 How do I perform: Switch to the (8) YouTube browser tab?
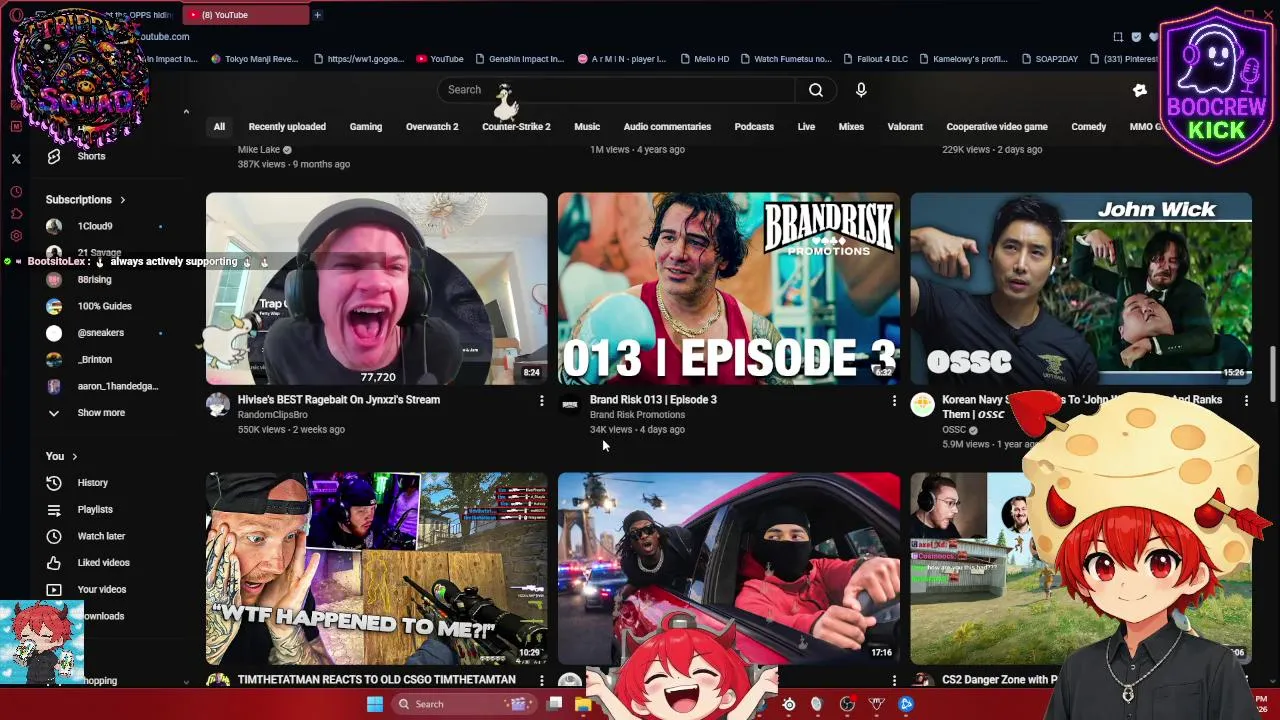tap(245, 15)
